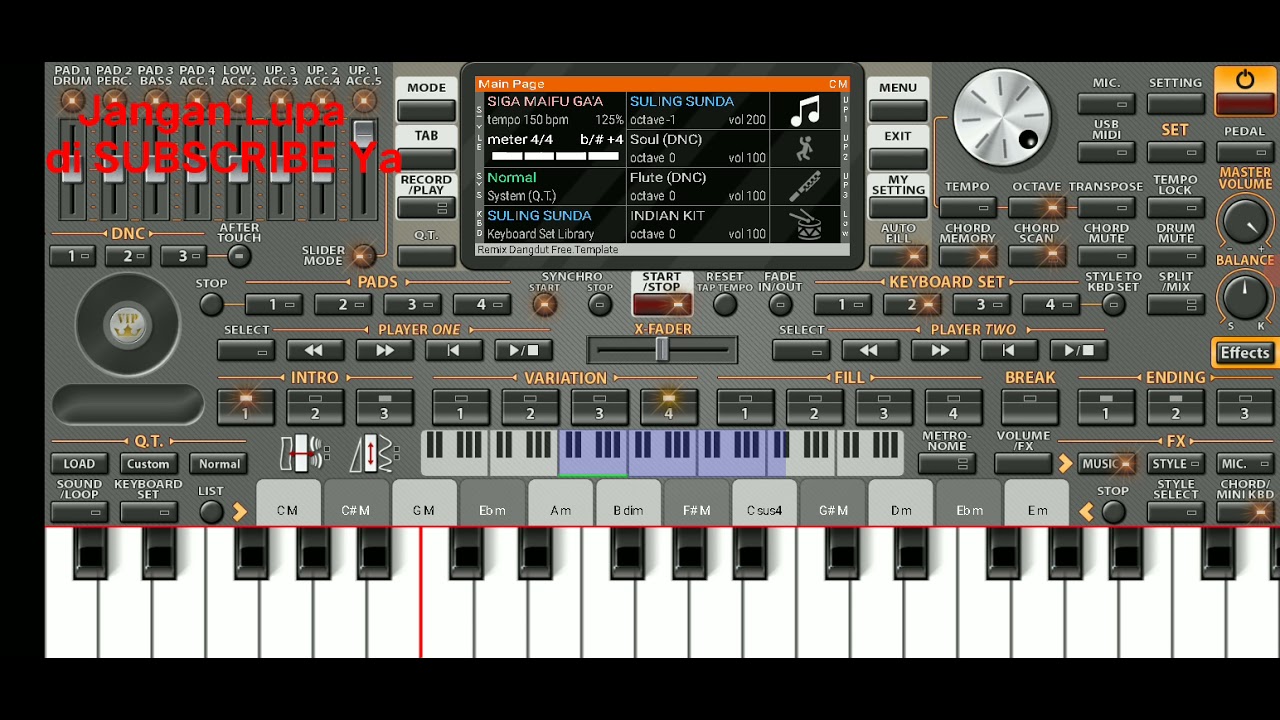Tap the power button icon
This screenshot has width=1280, height=720.
coord(1244,80)
